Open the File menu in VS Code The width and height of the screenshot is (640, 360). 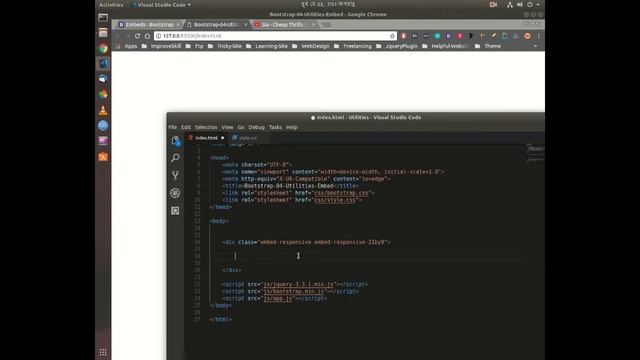point(173,127)
